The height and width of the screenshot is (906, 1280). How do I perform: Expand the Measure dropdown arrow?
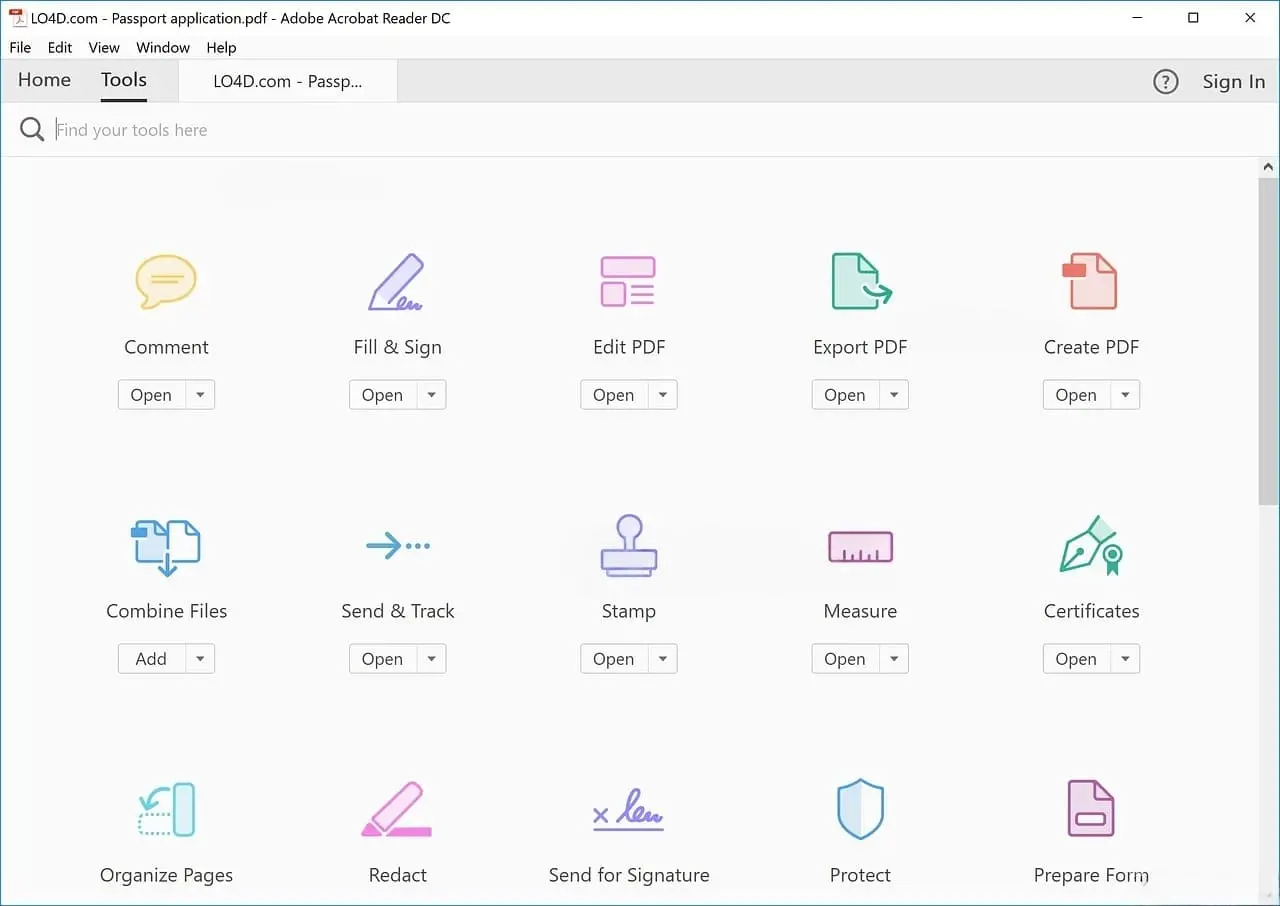894,659
